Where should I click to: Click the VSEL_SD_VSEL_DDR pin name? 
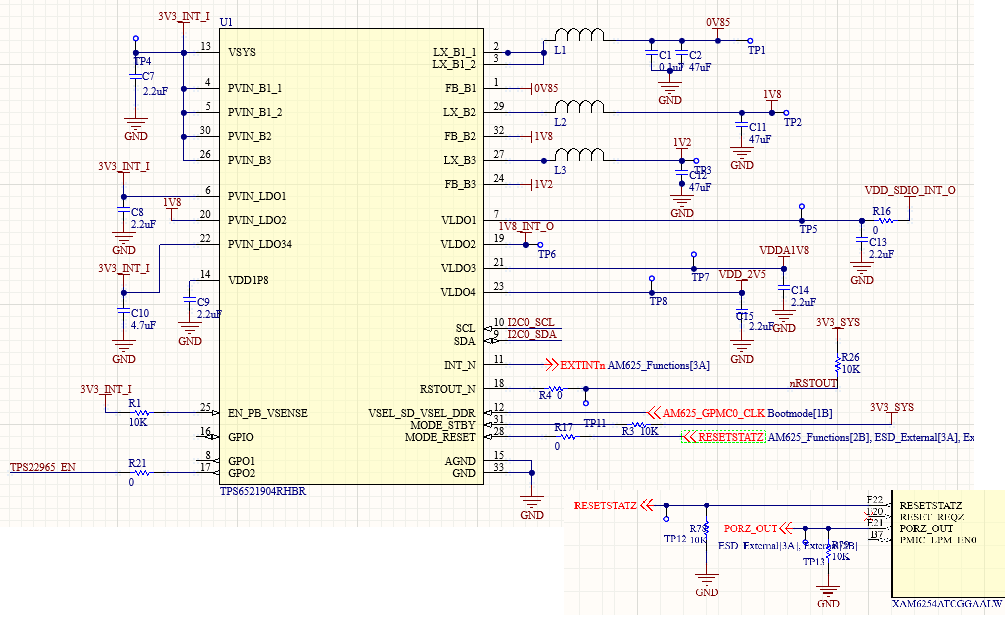pyautogui.click(x=422, y=413)
